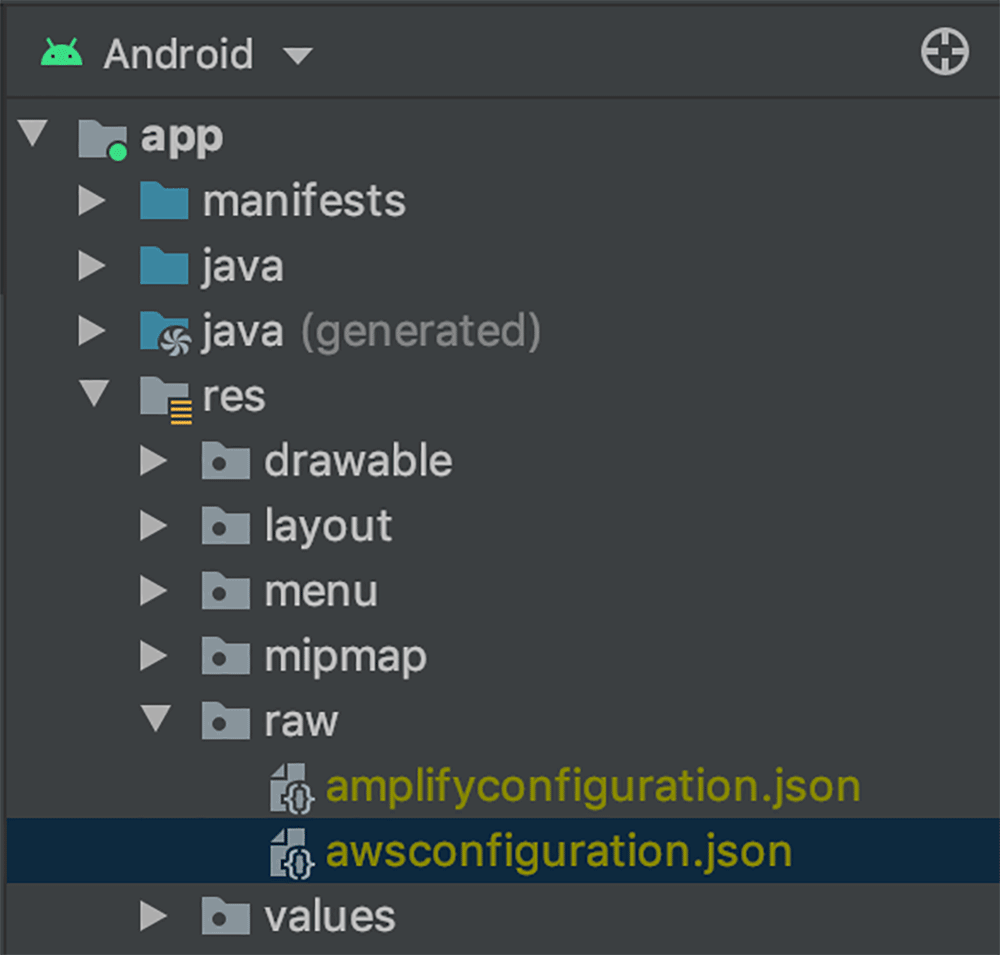Click the drawable folder icon

click(226, 460)
